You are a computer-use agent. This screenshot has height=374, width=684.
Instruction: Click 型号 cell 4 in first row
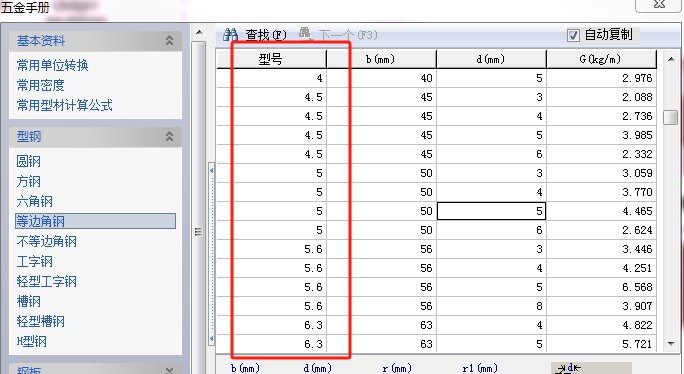271,78
